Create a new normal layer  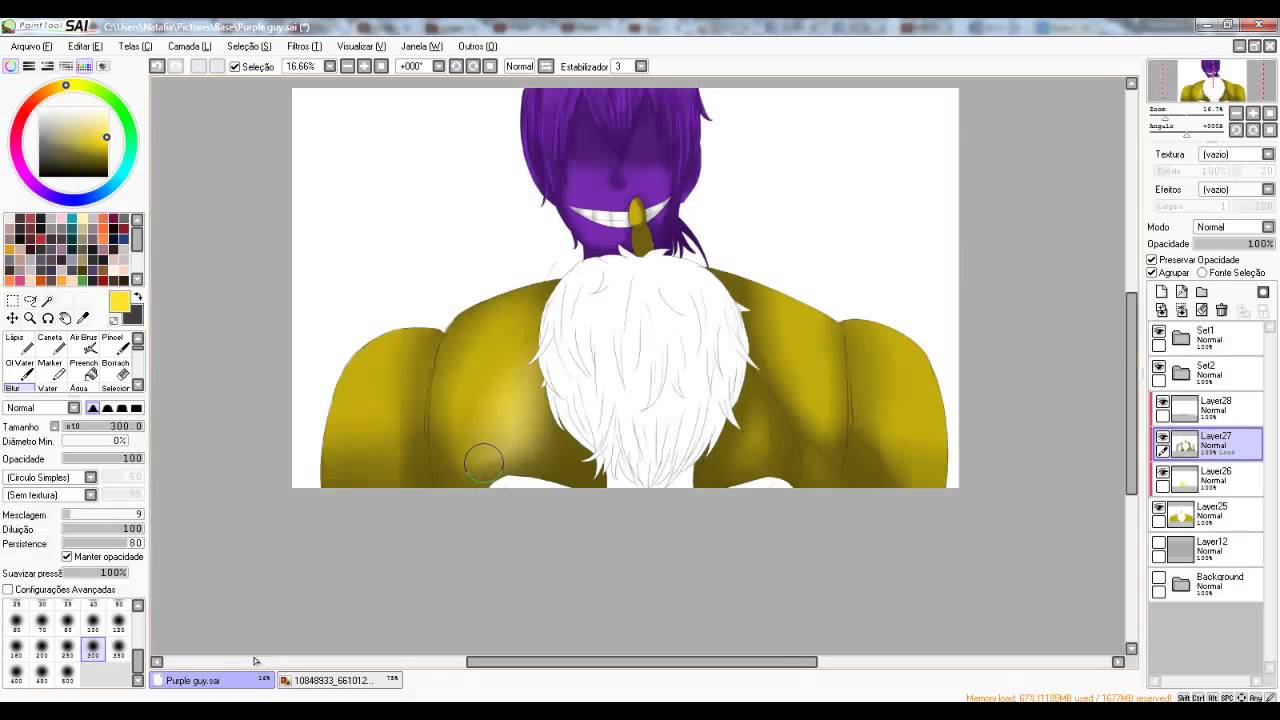[1161, 292]
